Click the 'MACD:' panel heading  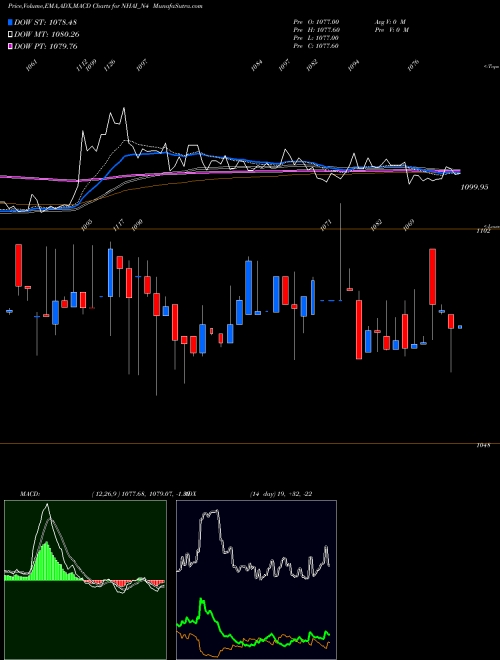pyautogui.click(x=29, y=494)
